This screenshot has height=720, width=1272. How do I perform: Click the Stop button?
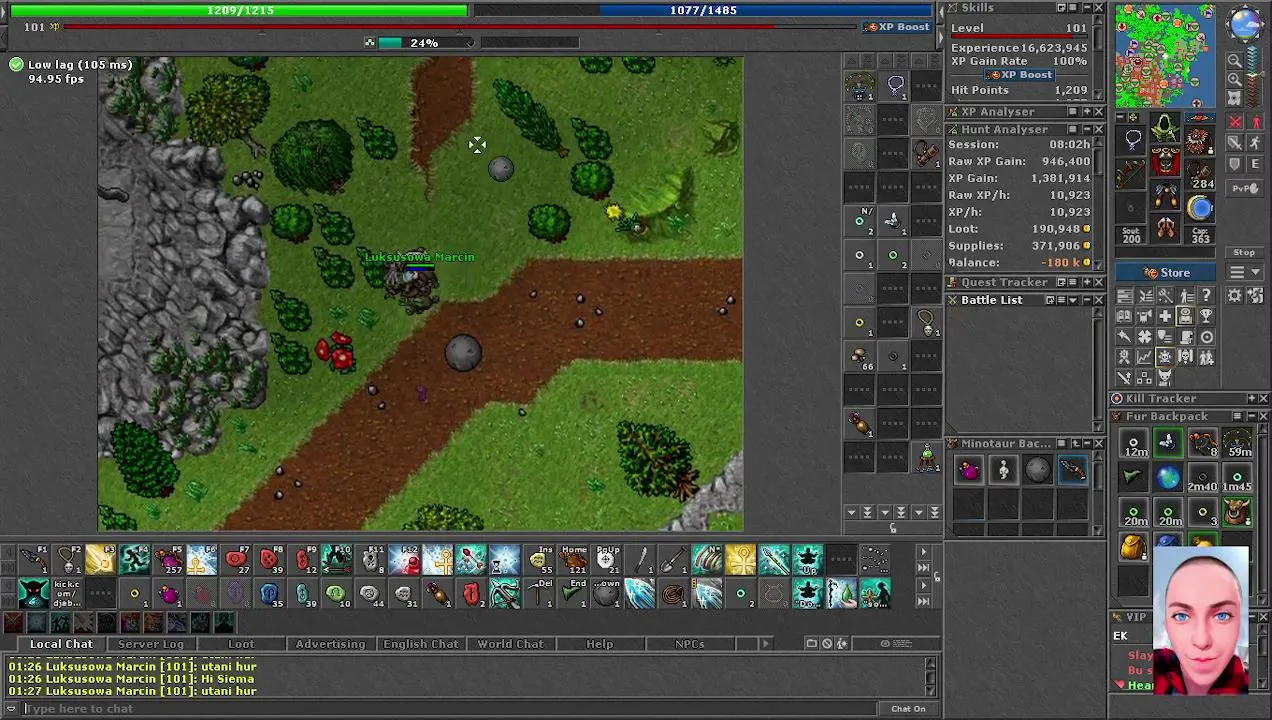pos(1244,253)
